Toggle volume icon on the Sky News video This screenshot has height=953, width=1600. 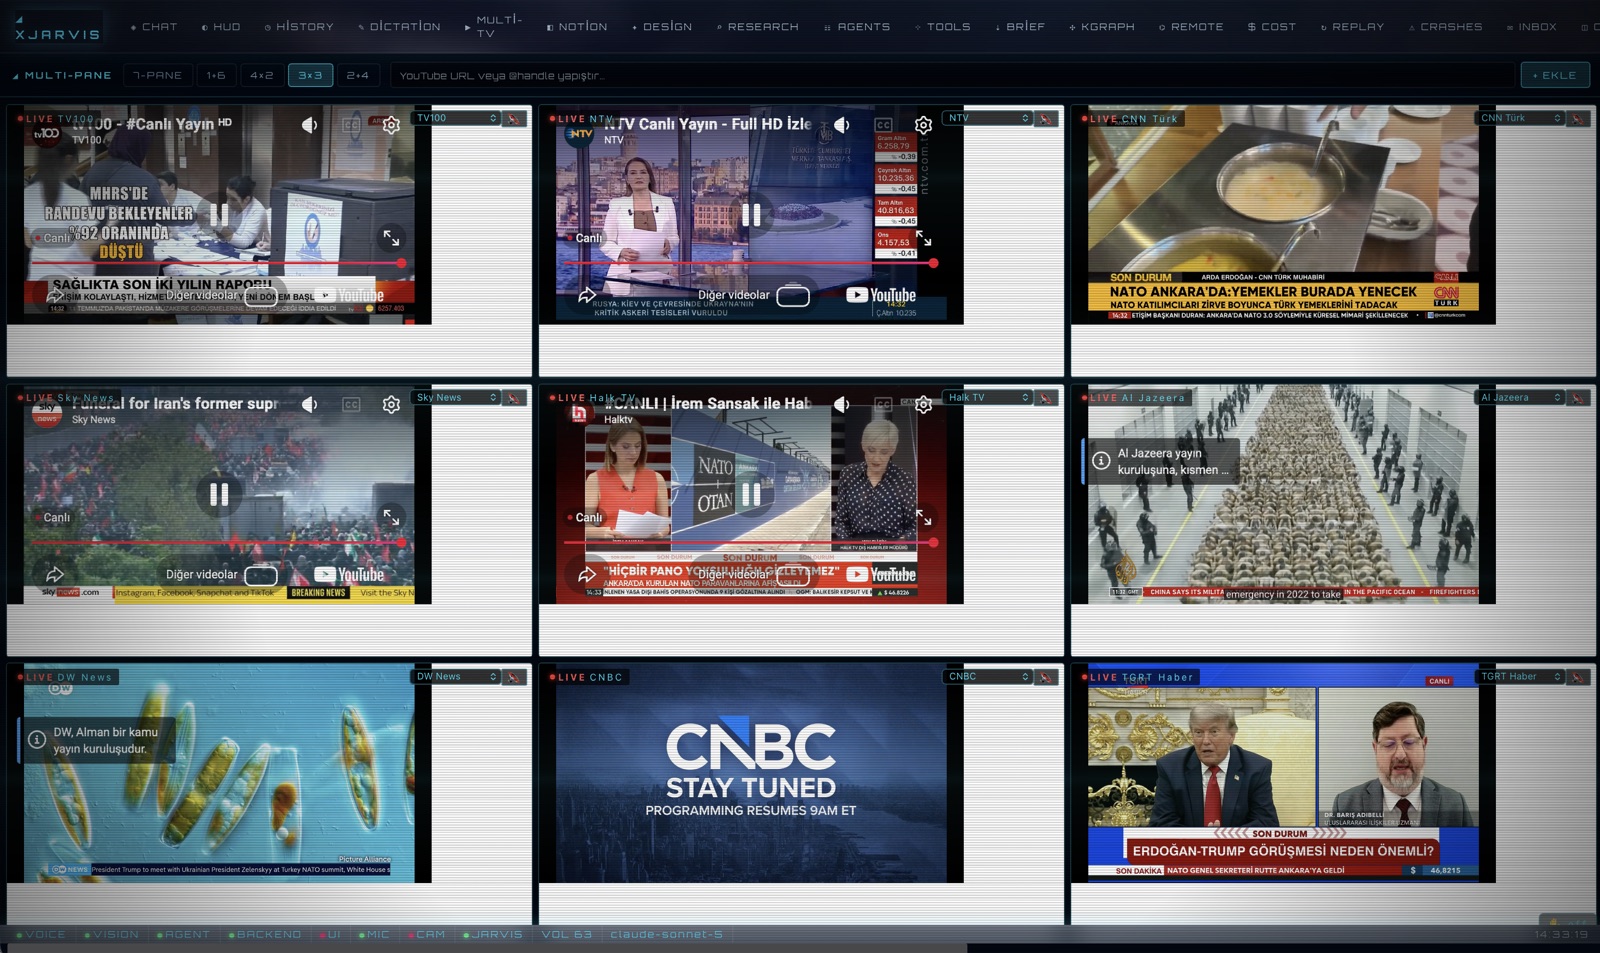pos(309,404)
